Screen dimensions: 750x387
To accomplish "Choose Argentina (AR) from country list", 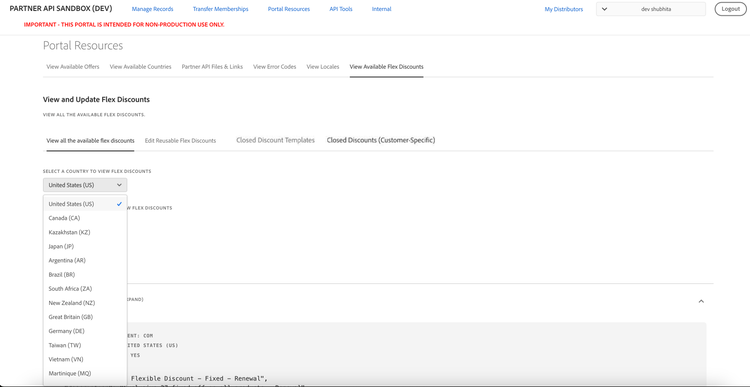I will (x=85, y=260).
